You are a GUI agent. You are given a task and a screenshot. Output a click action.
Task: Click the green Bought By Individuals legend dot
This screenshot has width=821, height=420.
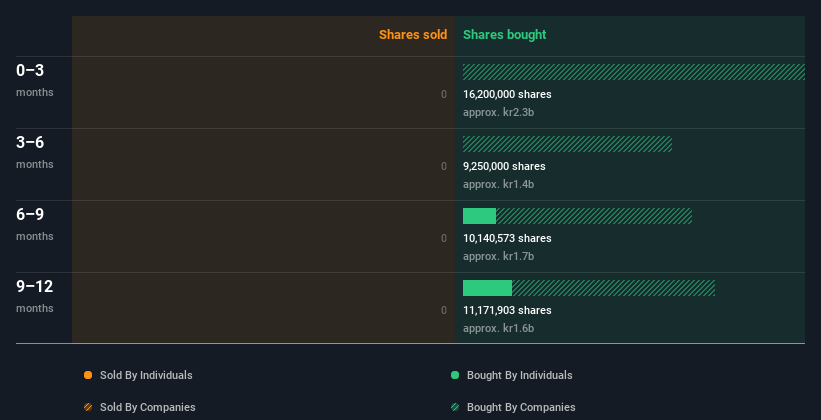pyautogui.click(x=455, y=375)
